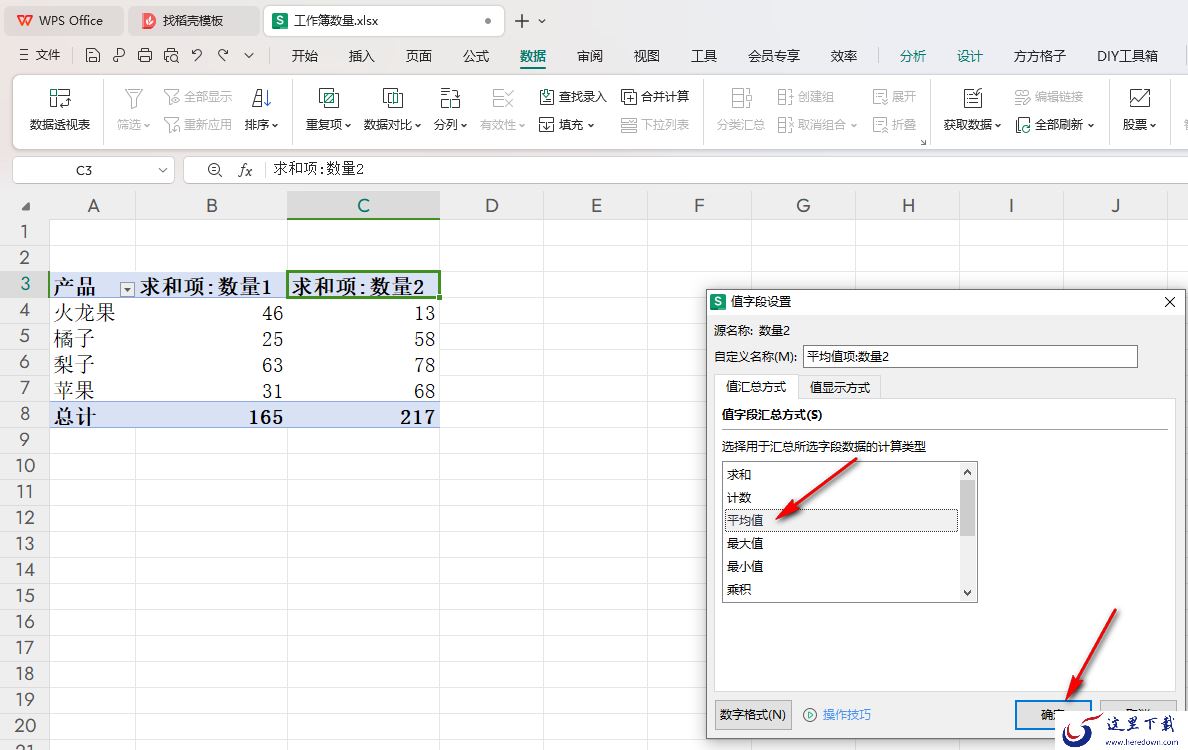The image size is (1188, 750).
Task: Click the 股票 icon
Action: (x=1140, y=98)
